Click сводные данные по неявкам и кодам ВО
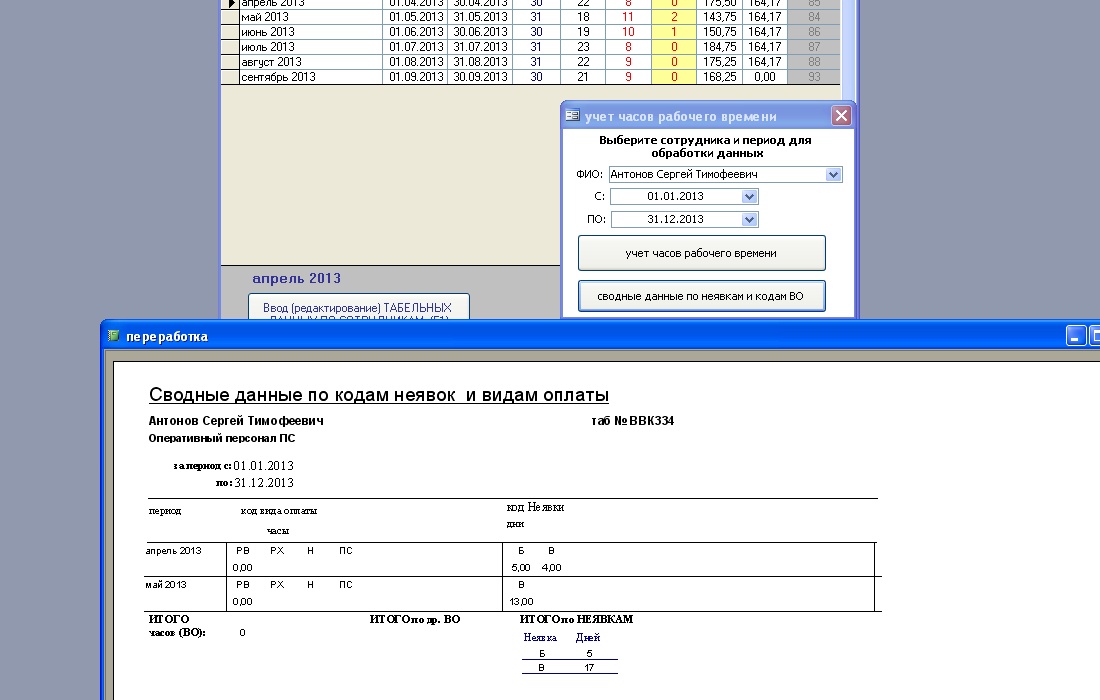Screen dimensions: 1100x700 (x=702, y=296)
